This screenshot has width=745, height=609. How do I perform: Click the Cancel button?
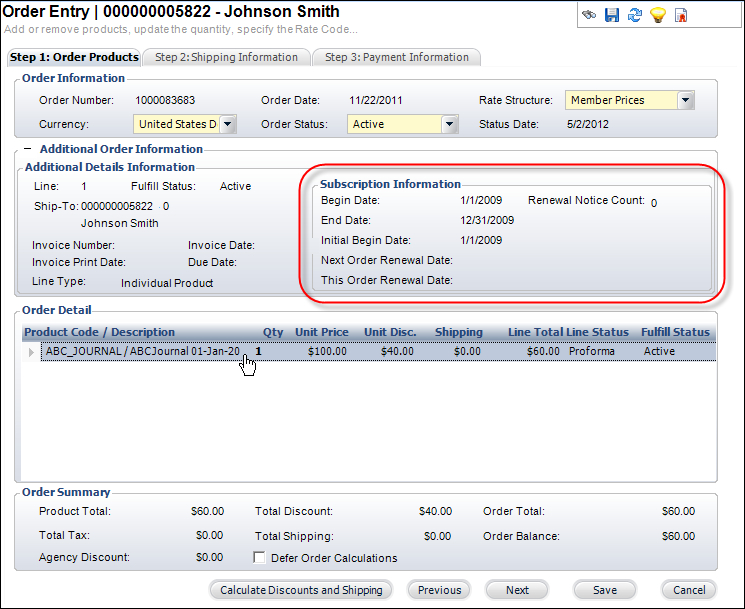(x=689, y=590)
